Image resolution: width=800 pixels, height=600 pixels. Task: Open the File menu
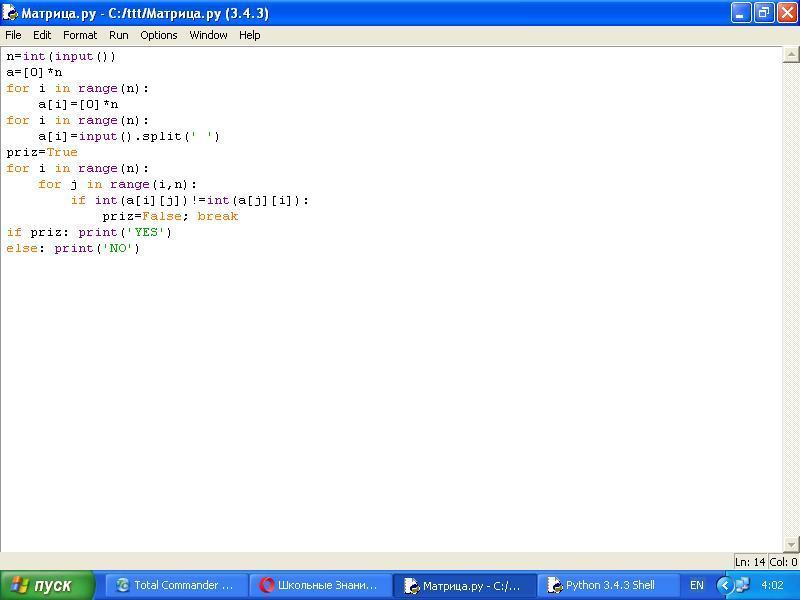coord(13,35)
